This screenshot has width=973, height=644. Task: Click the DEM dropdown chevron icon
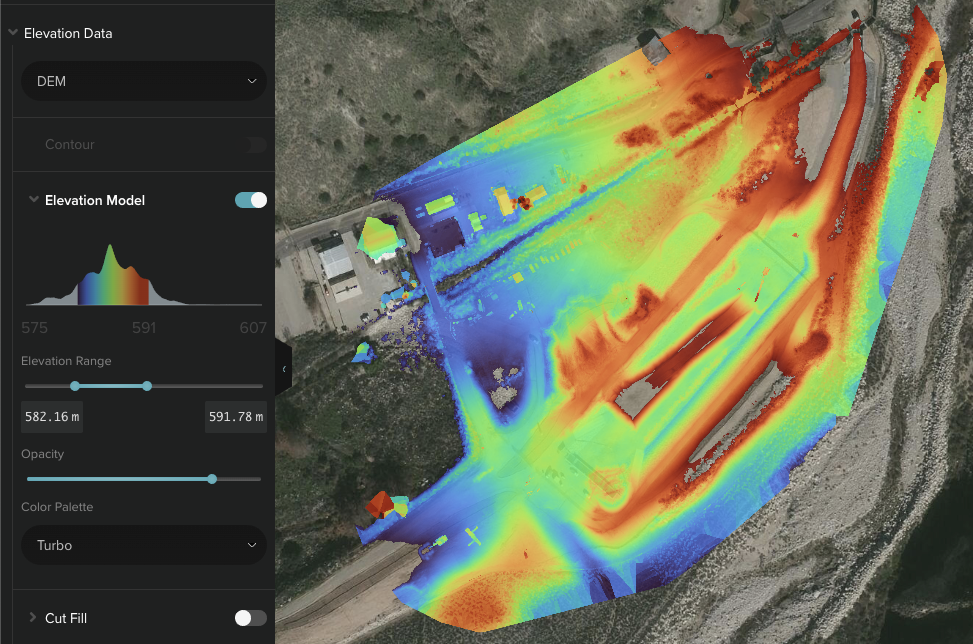(253, 81)
